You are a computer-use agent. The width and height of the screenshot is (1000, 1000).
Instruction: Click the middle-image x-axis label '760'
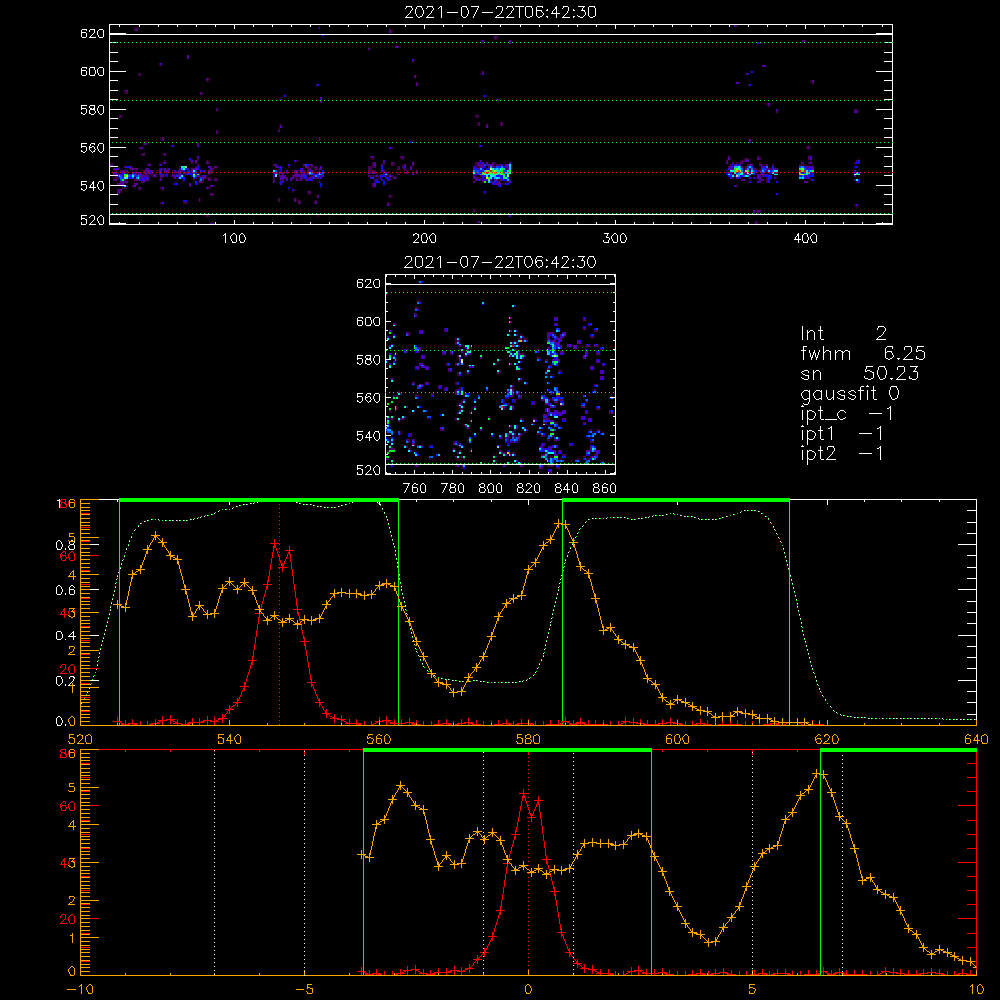[x=415, y=489]
